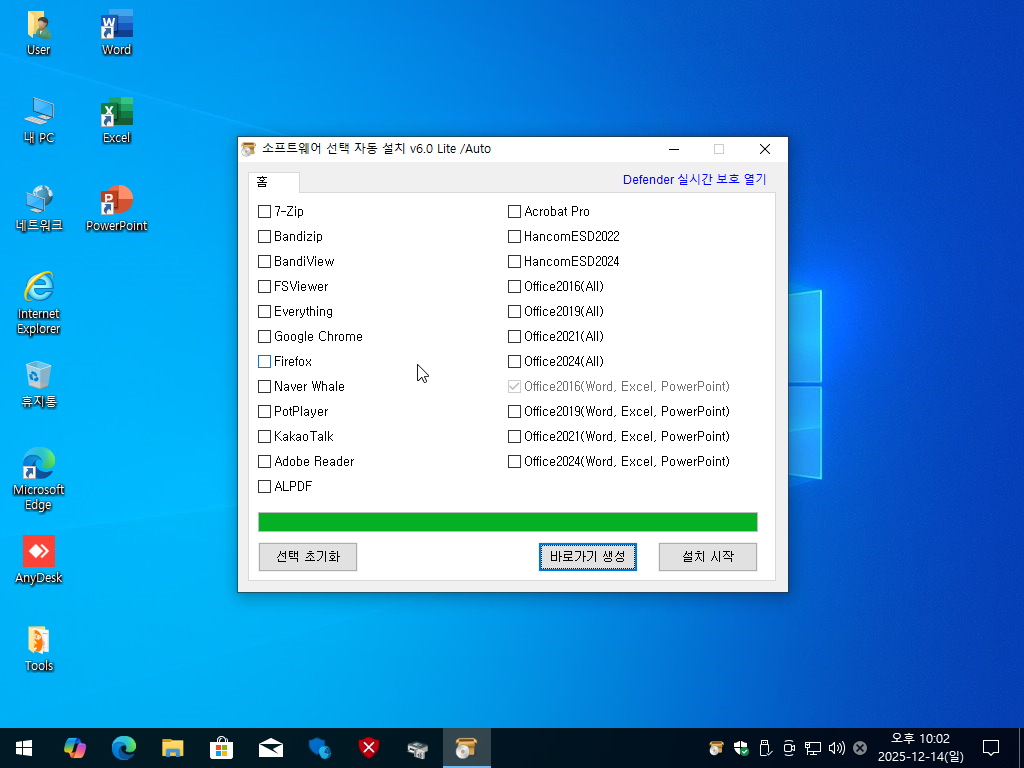Click the USB safely remove tray icon
The height and width of the screenshot is (768, 1024).
pos(765,748)
